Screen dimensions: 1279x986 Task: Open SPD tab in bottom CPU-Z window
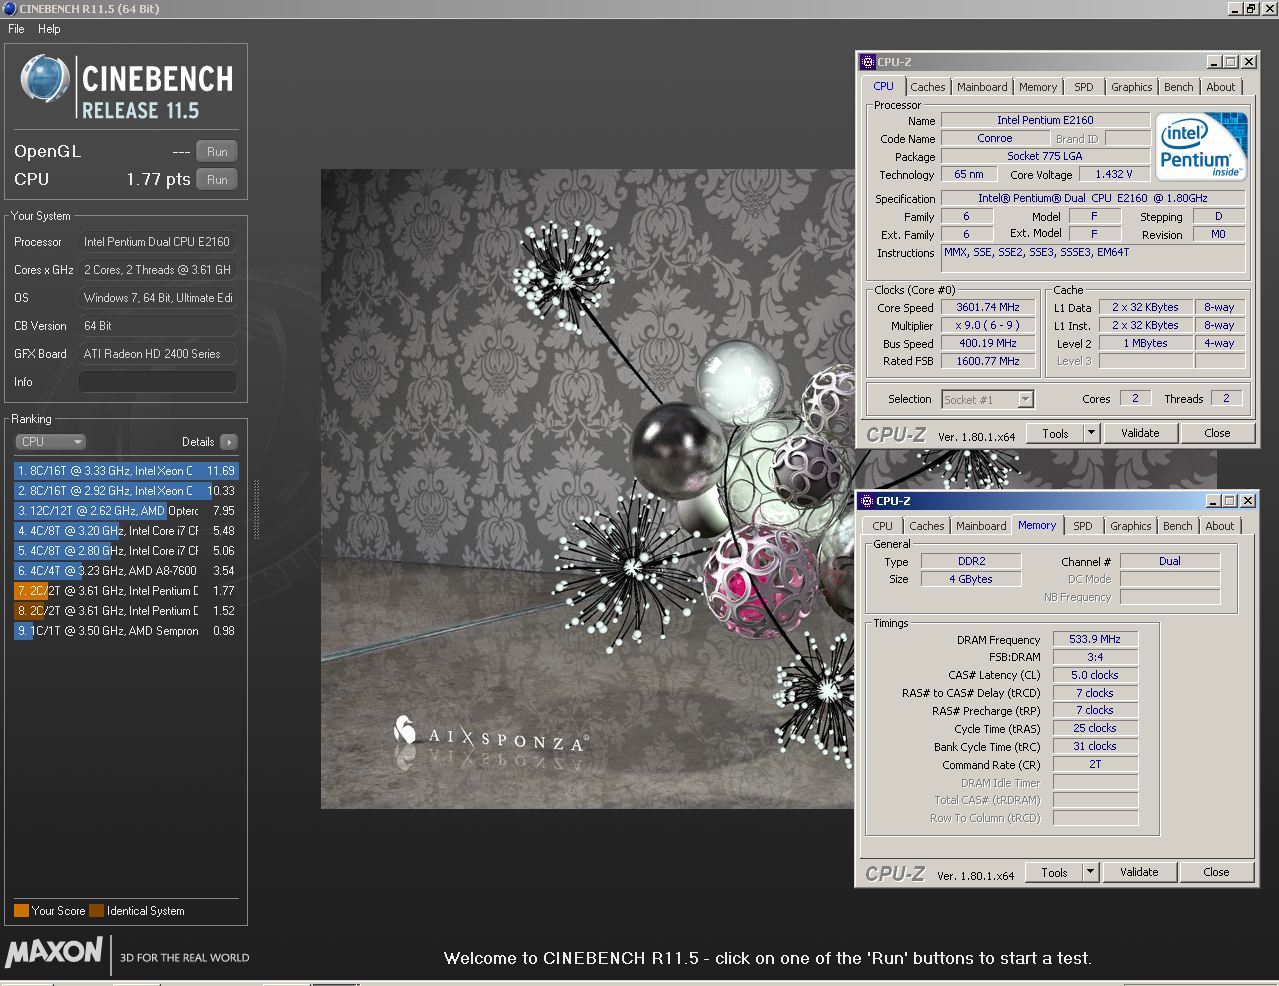(x=1083, y=526)
